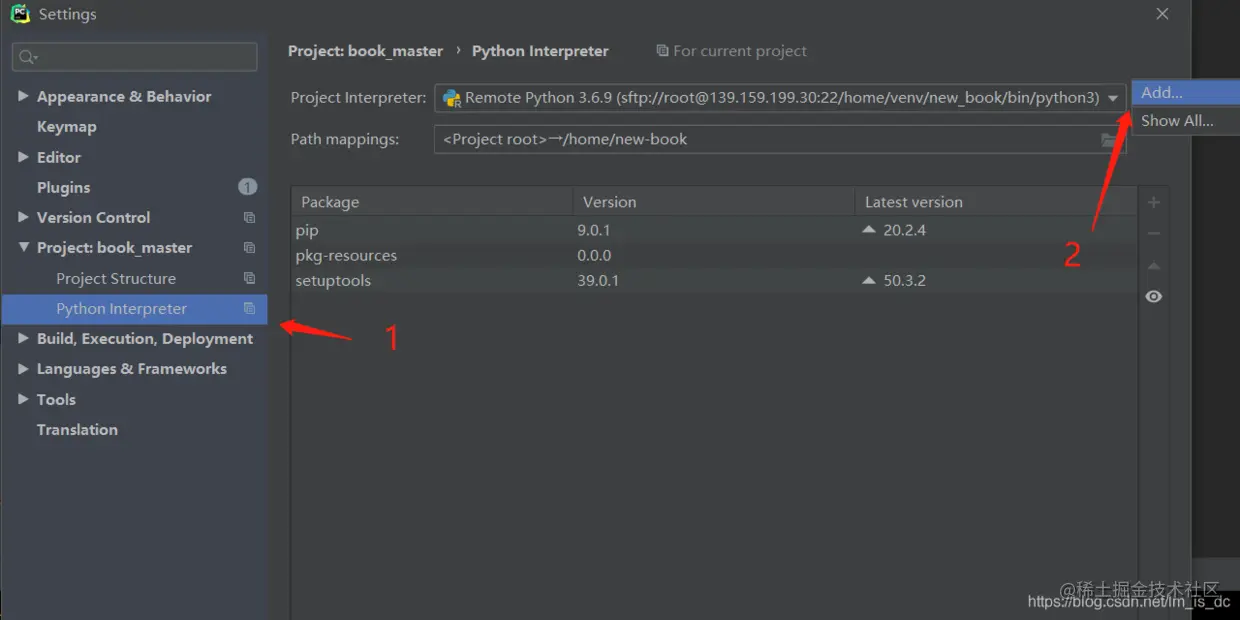Viewport: 1240px width, 620px height.
Task: Click the Python interpreter icon in dropdown
Action: pos(452,98)
